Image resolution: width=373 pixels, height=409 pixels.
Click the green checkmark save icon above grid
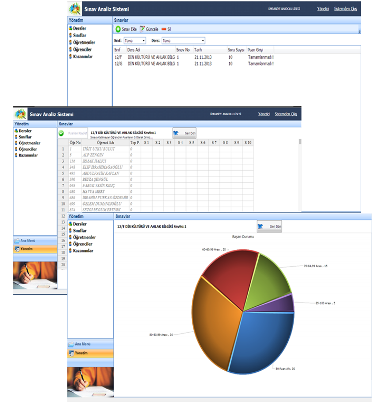tap(61, 133)
